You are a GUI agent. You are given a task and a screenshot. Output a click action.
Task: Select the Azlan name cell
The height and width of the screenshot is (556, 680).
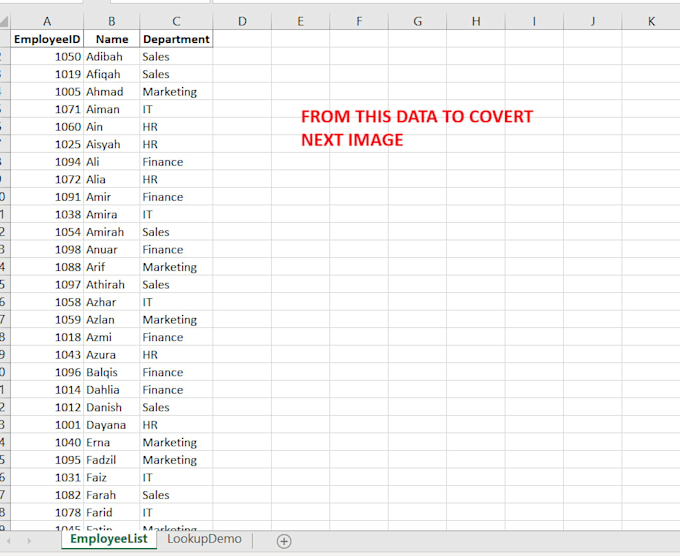point(111,320)
